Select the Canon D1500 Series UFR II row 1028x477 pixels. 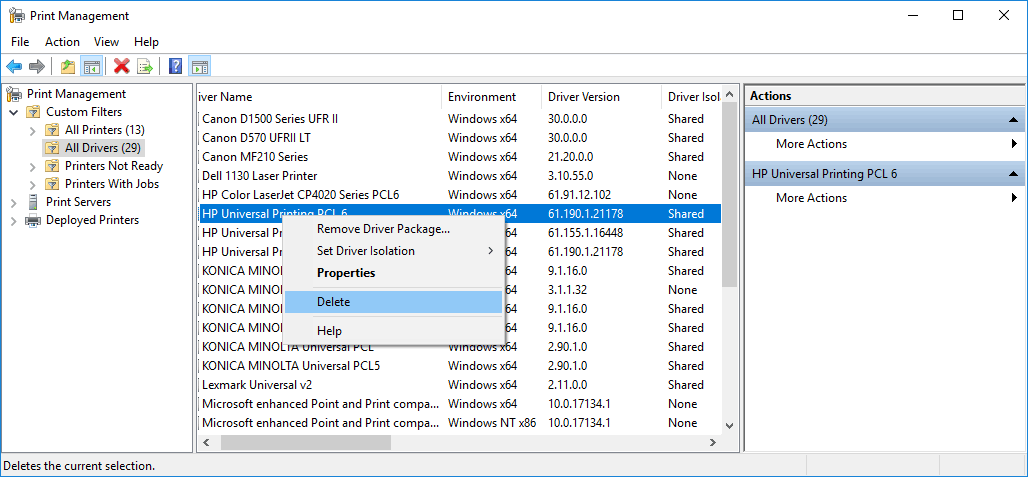click(459, 119)
